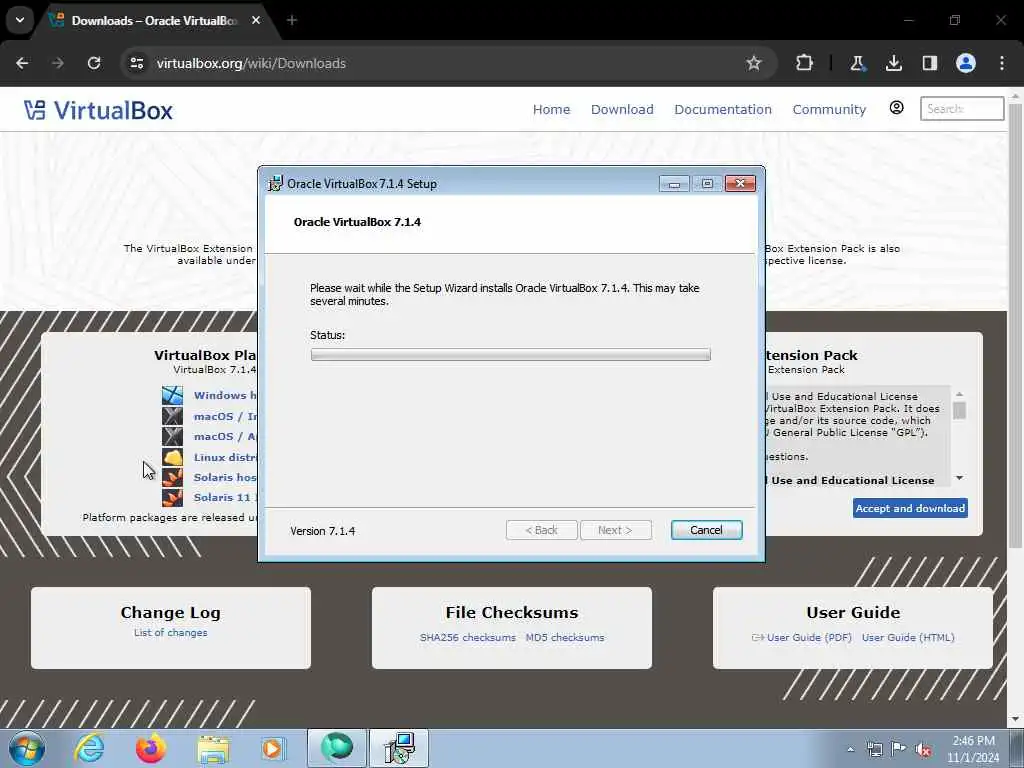
Task: Focus the website Search field
Action: (962, 108)
